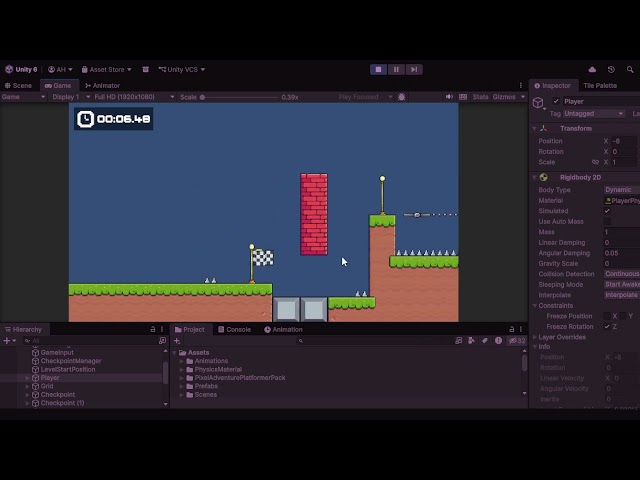Screen dimensions: 640x480
Task: Toggle the Scale constrain proportions link icon
Action: click(596, 162)
